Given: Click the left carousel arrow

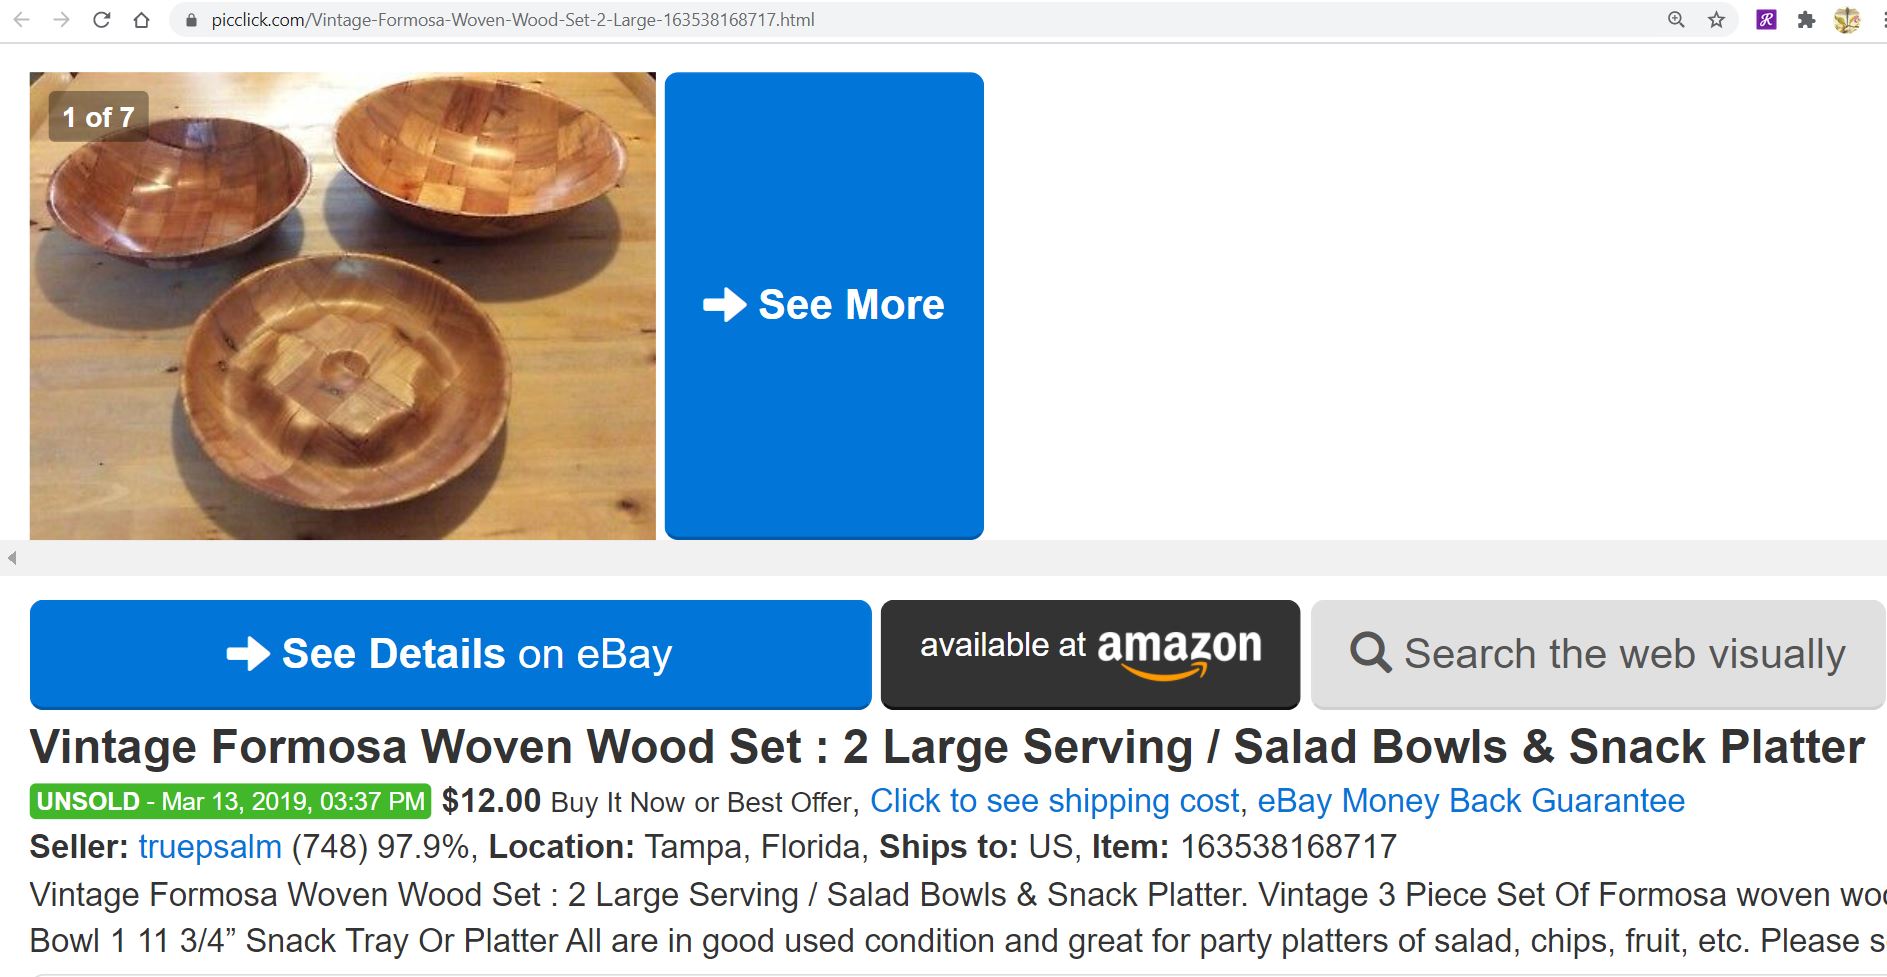Looking at the screenshot, I should (x=10, y=560).
